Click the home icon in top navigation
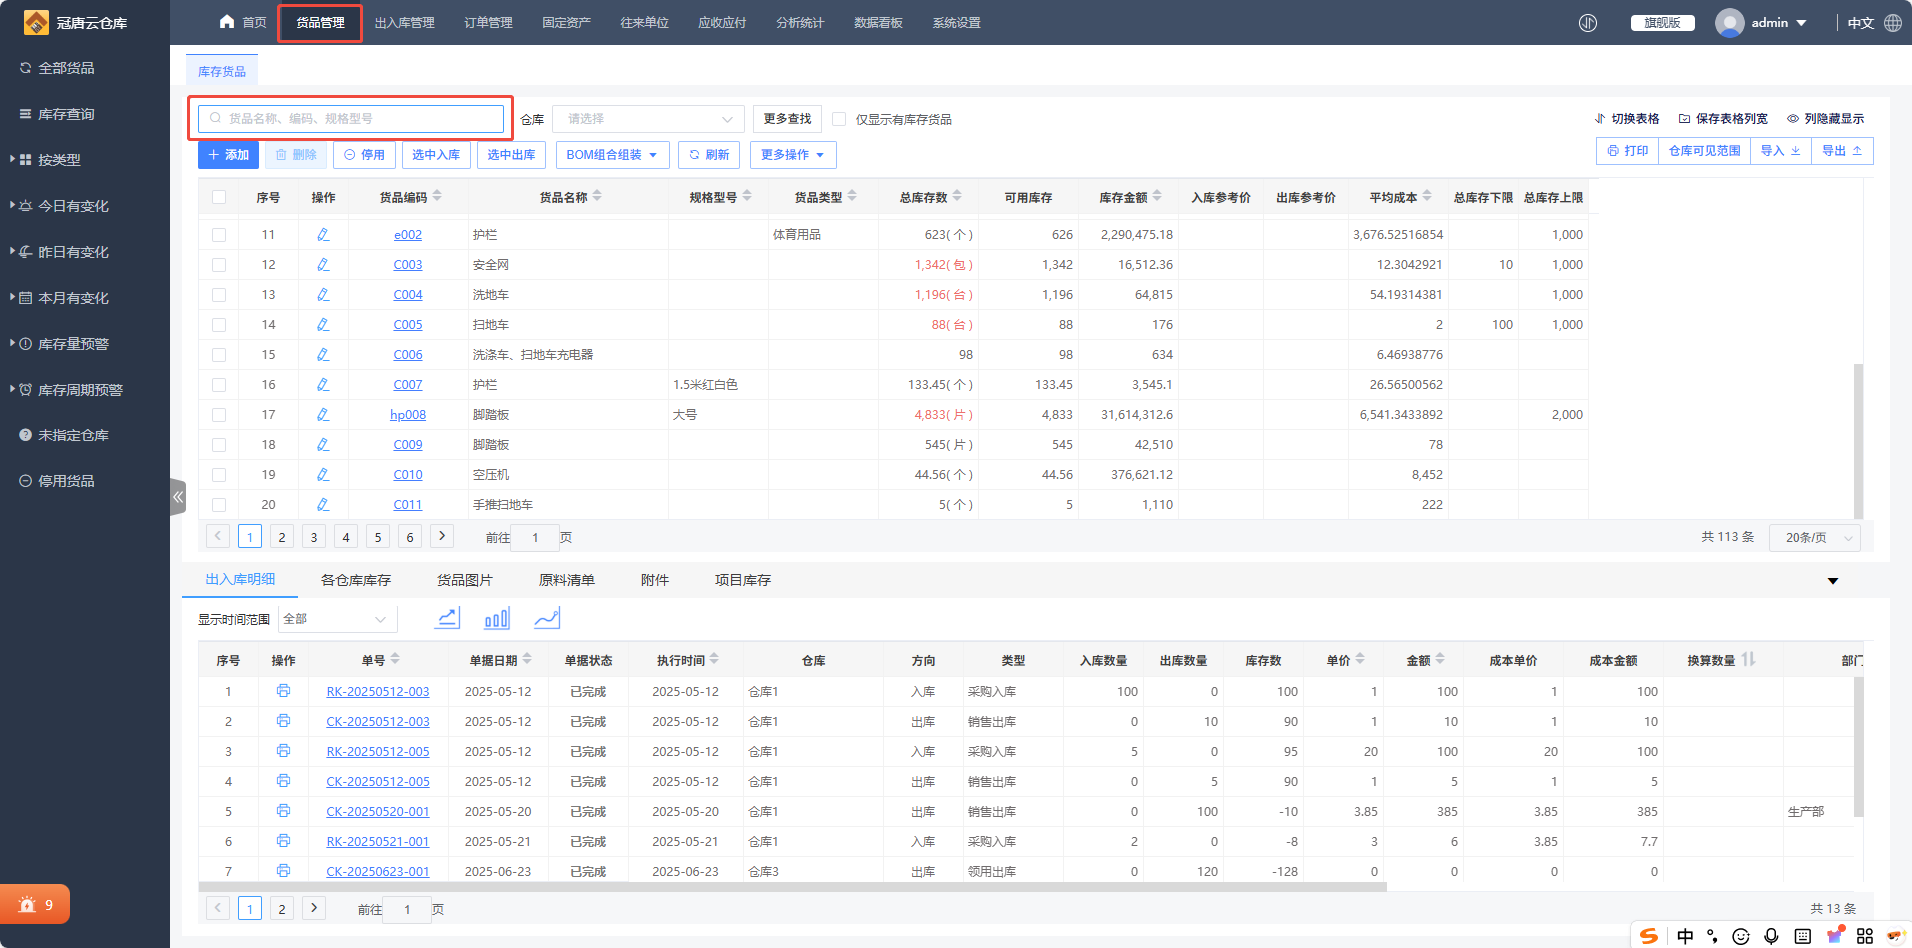 [227, 22]
